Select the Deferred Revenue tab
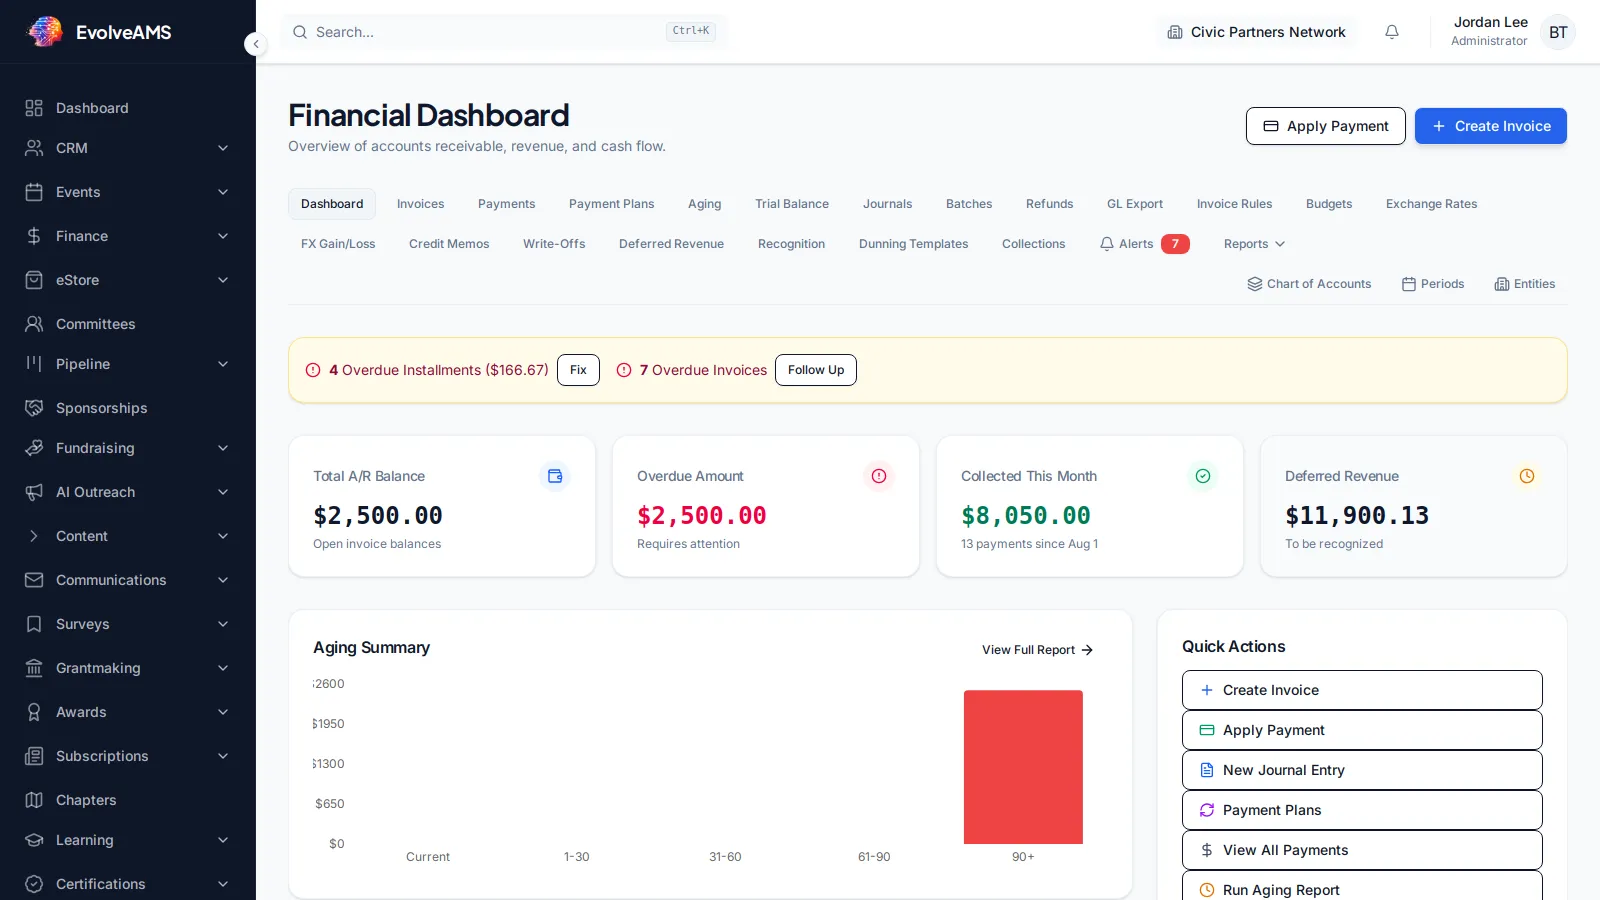This screenshot has width=1600, height=900. coord(671,244)
